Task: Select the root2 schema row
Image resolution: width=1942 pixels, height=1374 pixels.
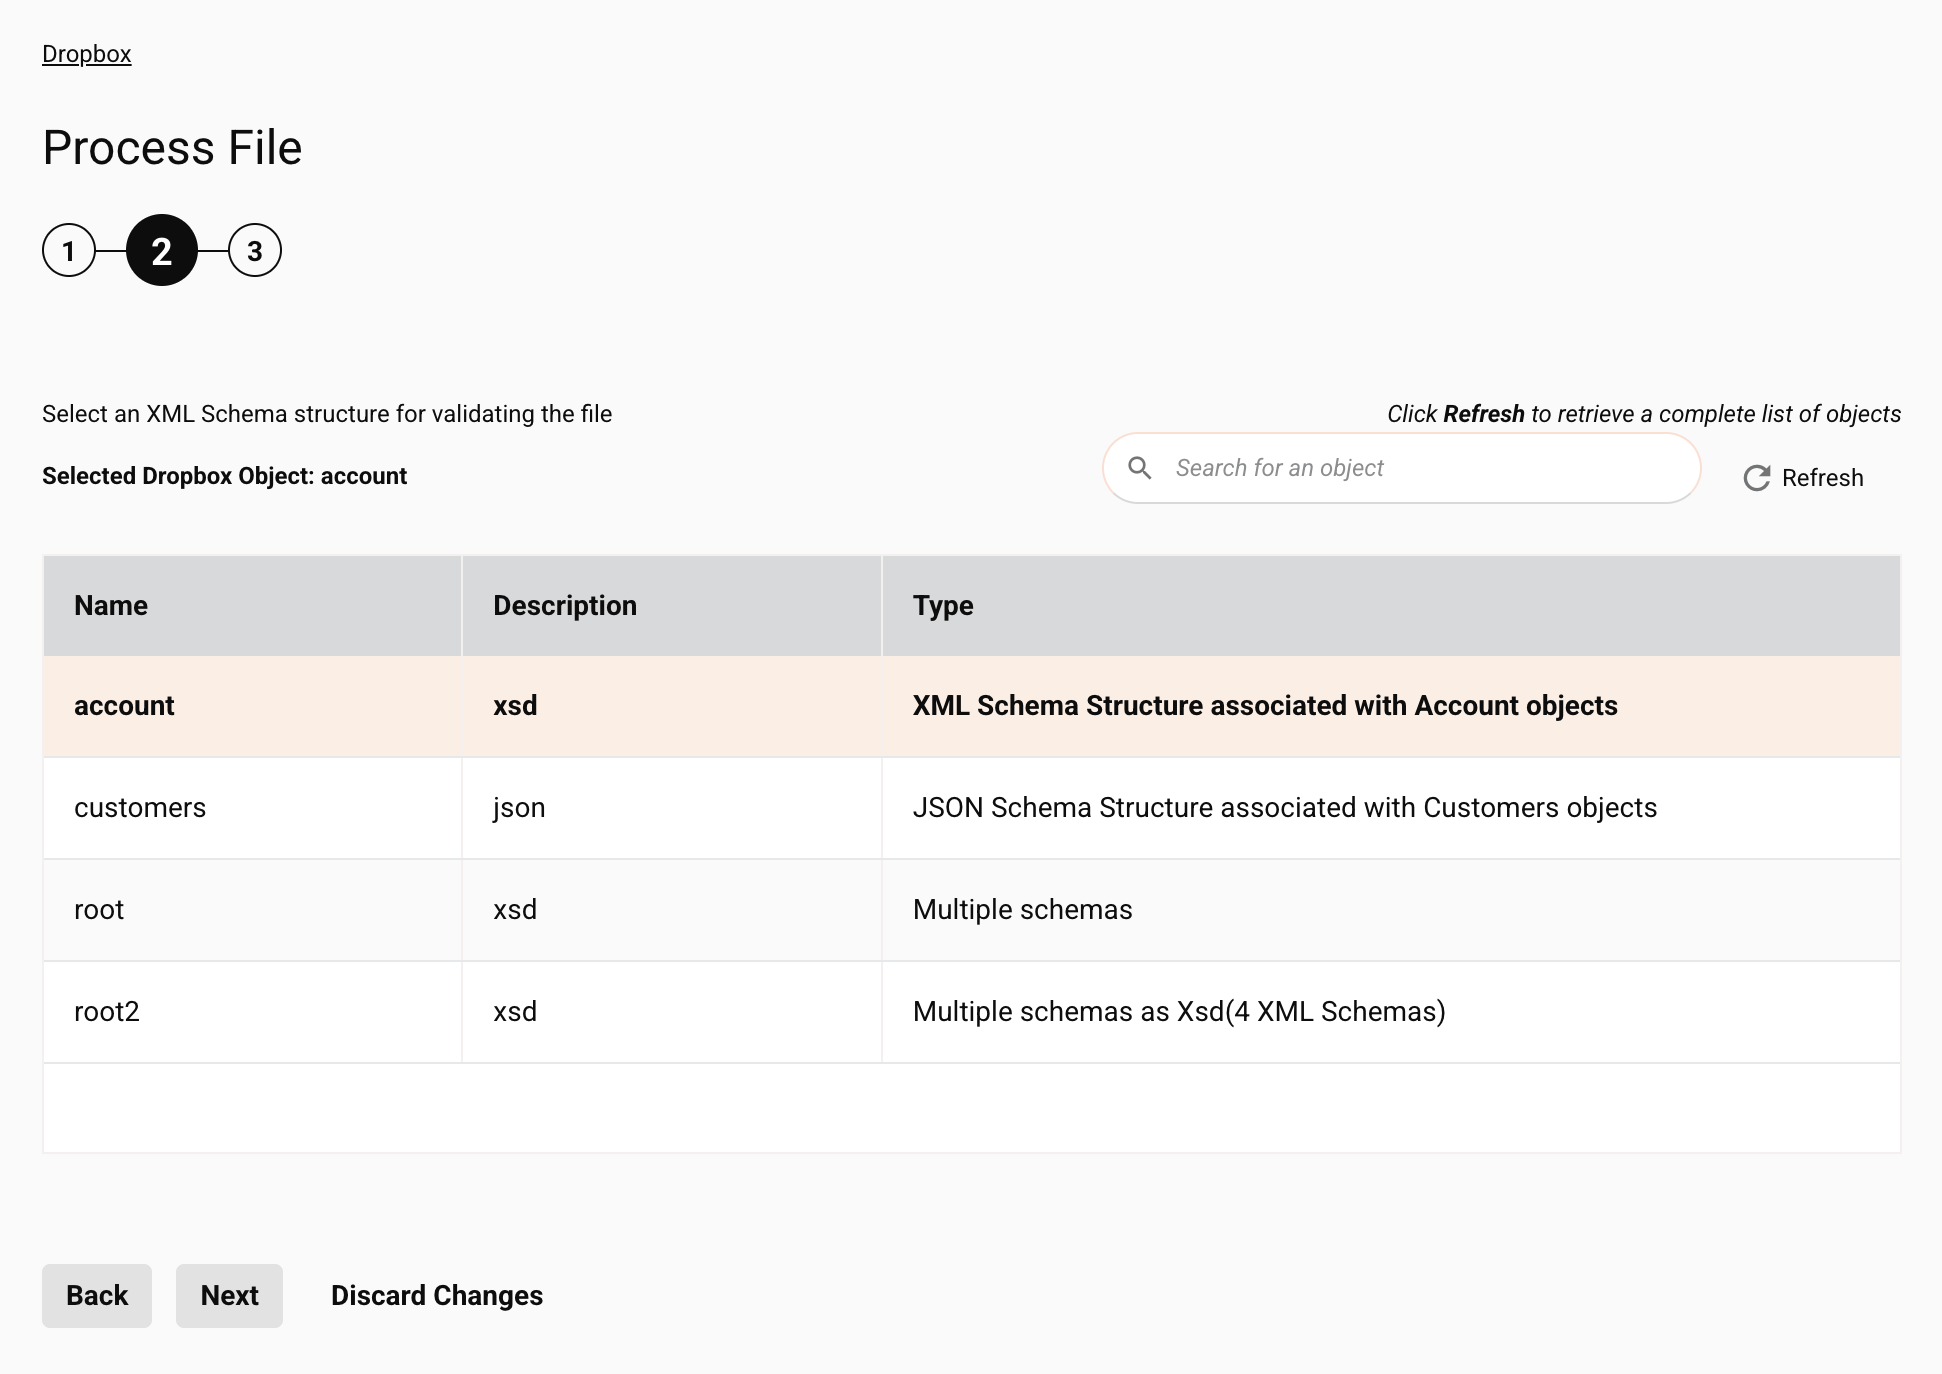Action: [106, 1012]
